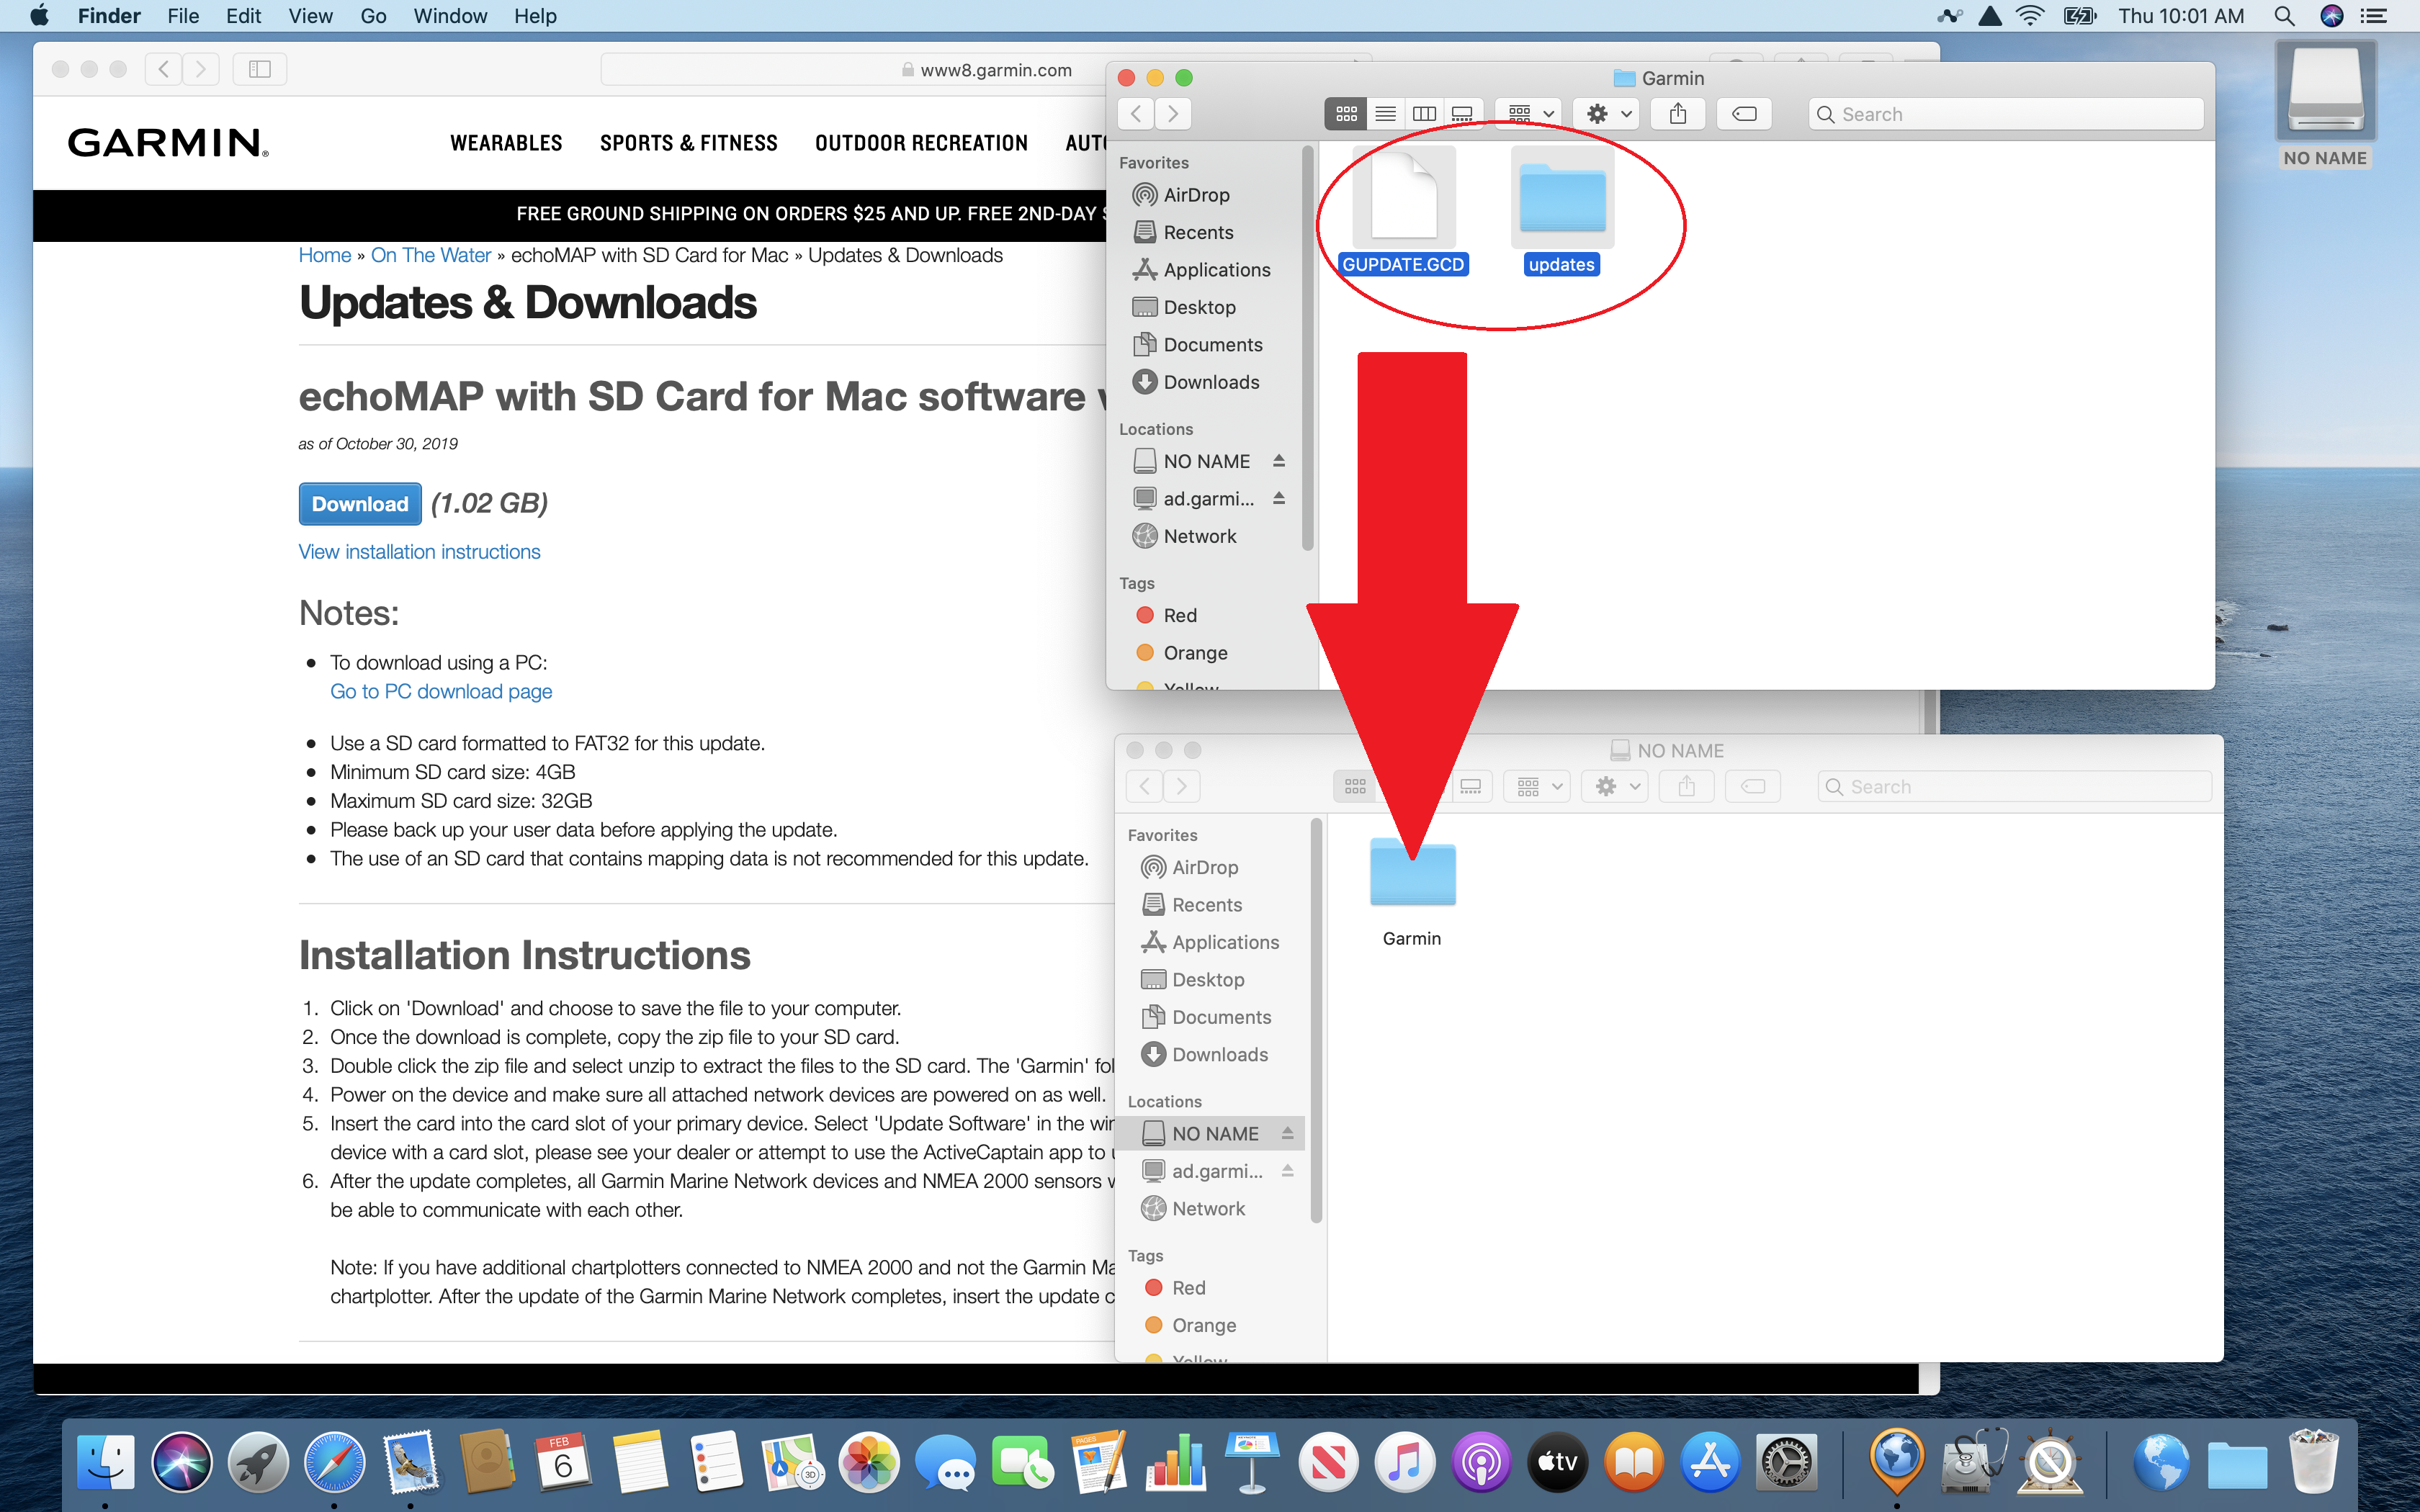Open Safari from the Dock
The image size is (2420, 1512).
(334, 1463)
